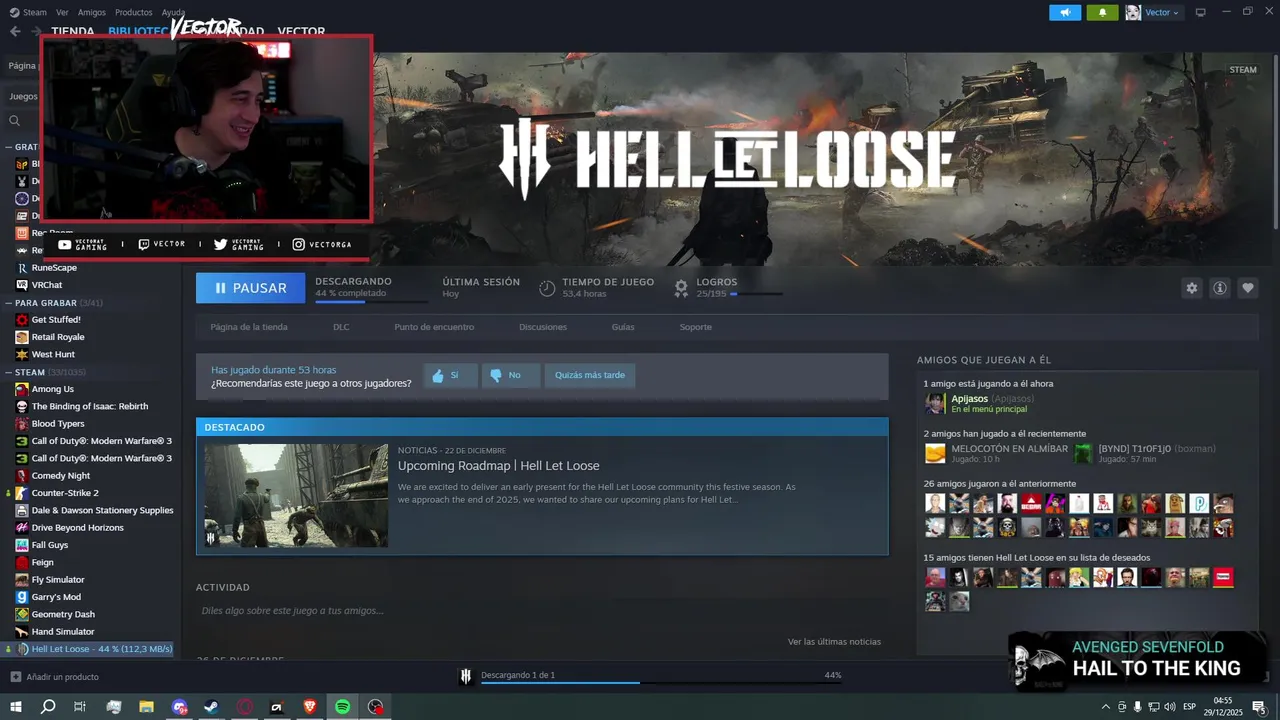Click the Counter-Strike 2 game icon
Screen dimensions: 1280x720
click(22, 493)
